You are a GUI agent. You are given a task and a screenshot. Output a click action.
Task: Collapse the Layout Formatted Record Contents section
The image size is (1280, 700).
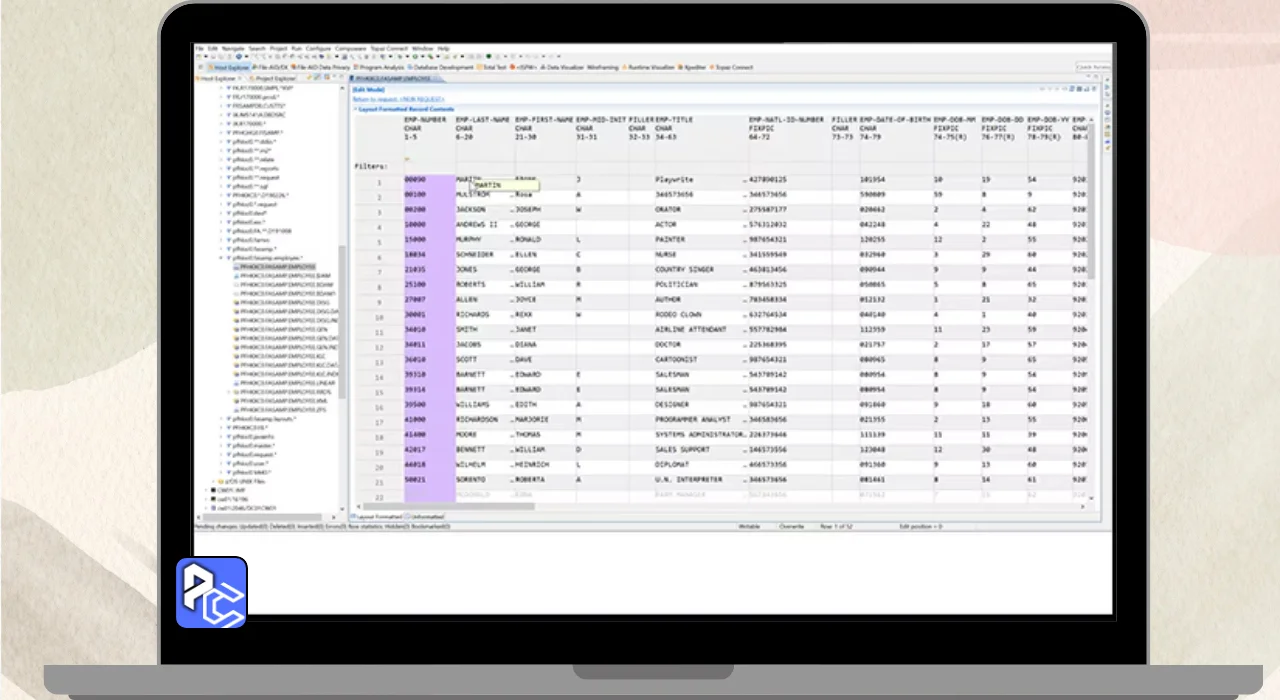click(x=354, y=109)
